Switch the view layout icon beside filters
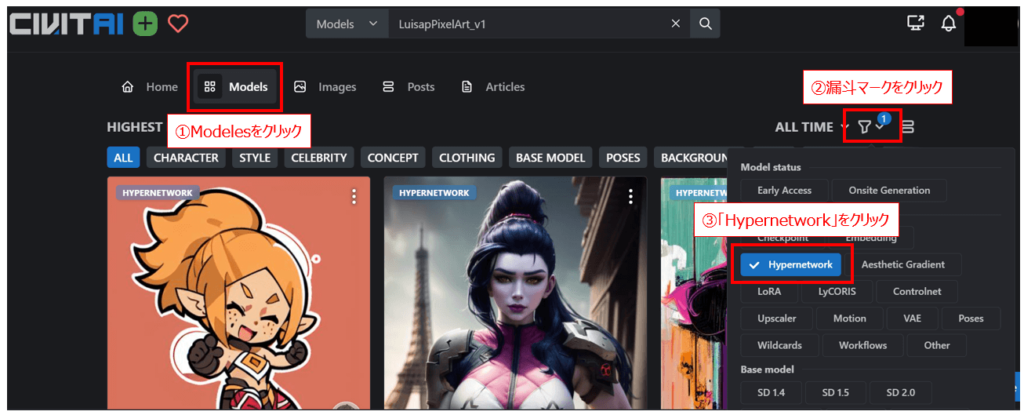Viewport: 1024px width, 415px height. click(x=908, y=127)
